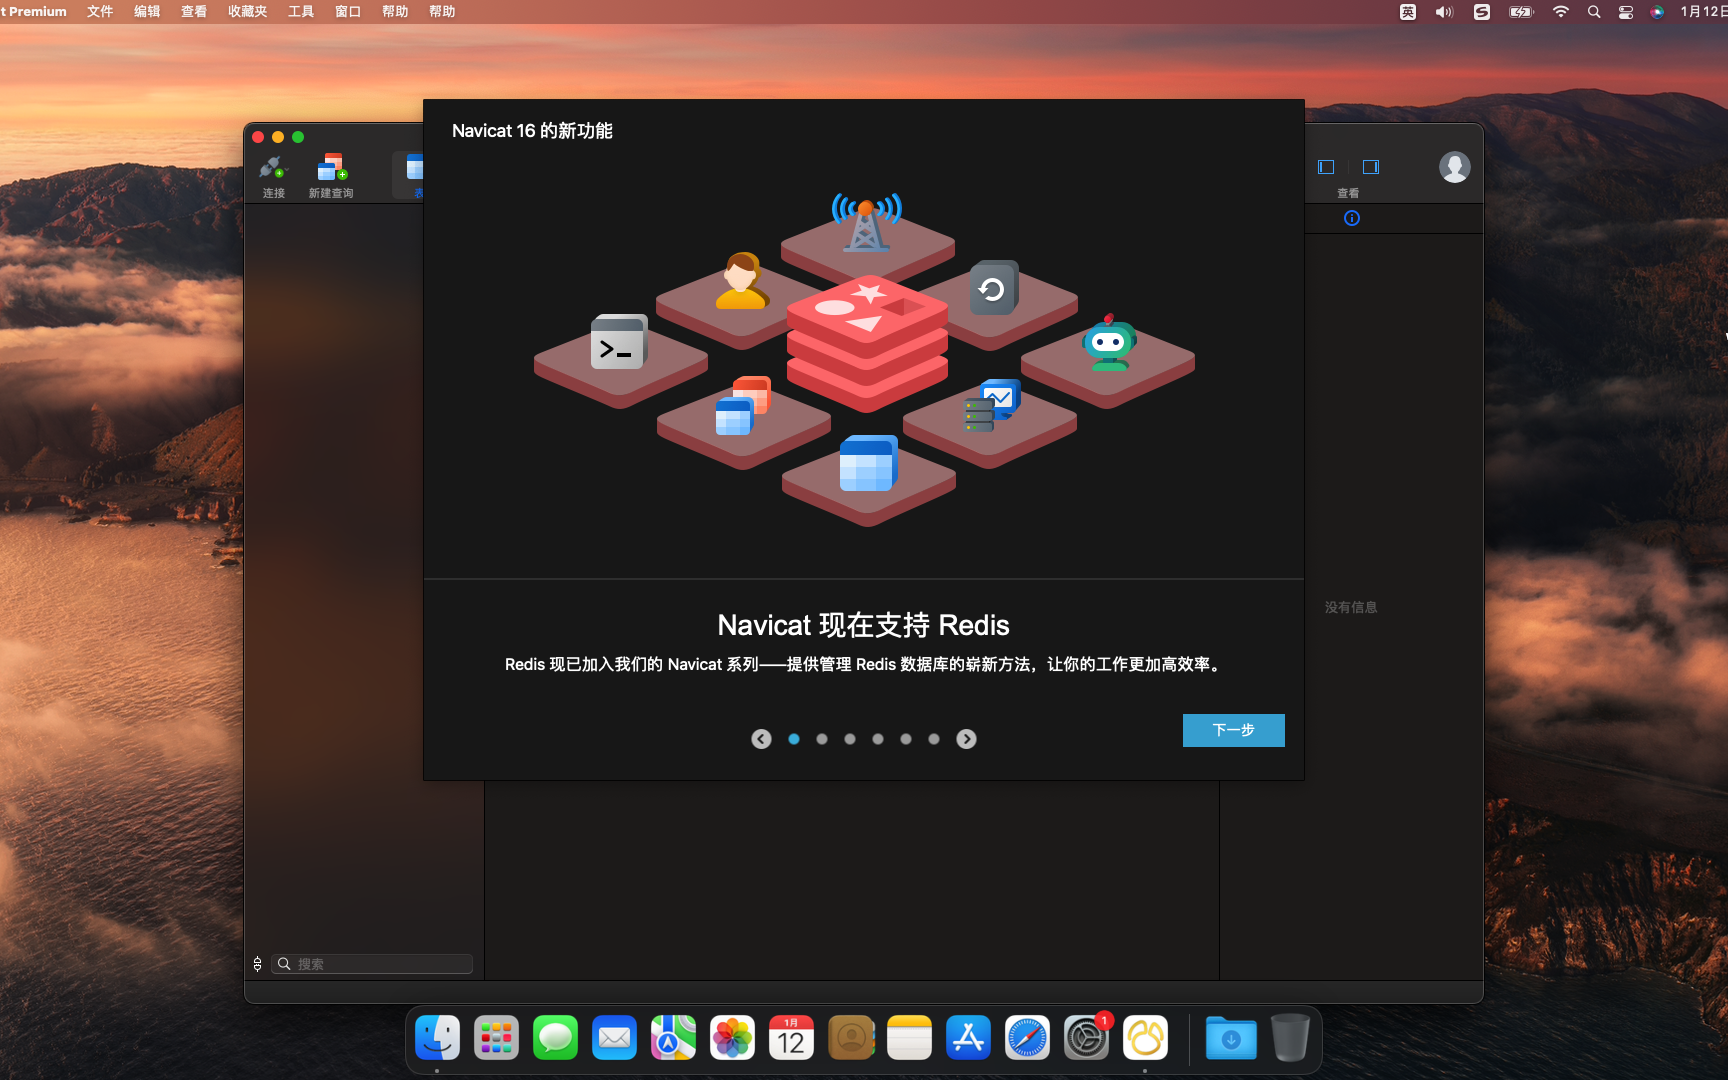Click the sidebar filter stepper icon
The width and height of the screenshot is (1728, 1080).
tap(257, 964)
